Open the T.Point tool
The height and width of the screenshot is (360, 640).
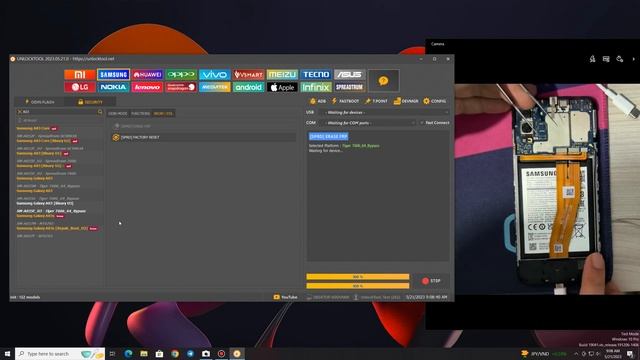click(x=376, y=101)
